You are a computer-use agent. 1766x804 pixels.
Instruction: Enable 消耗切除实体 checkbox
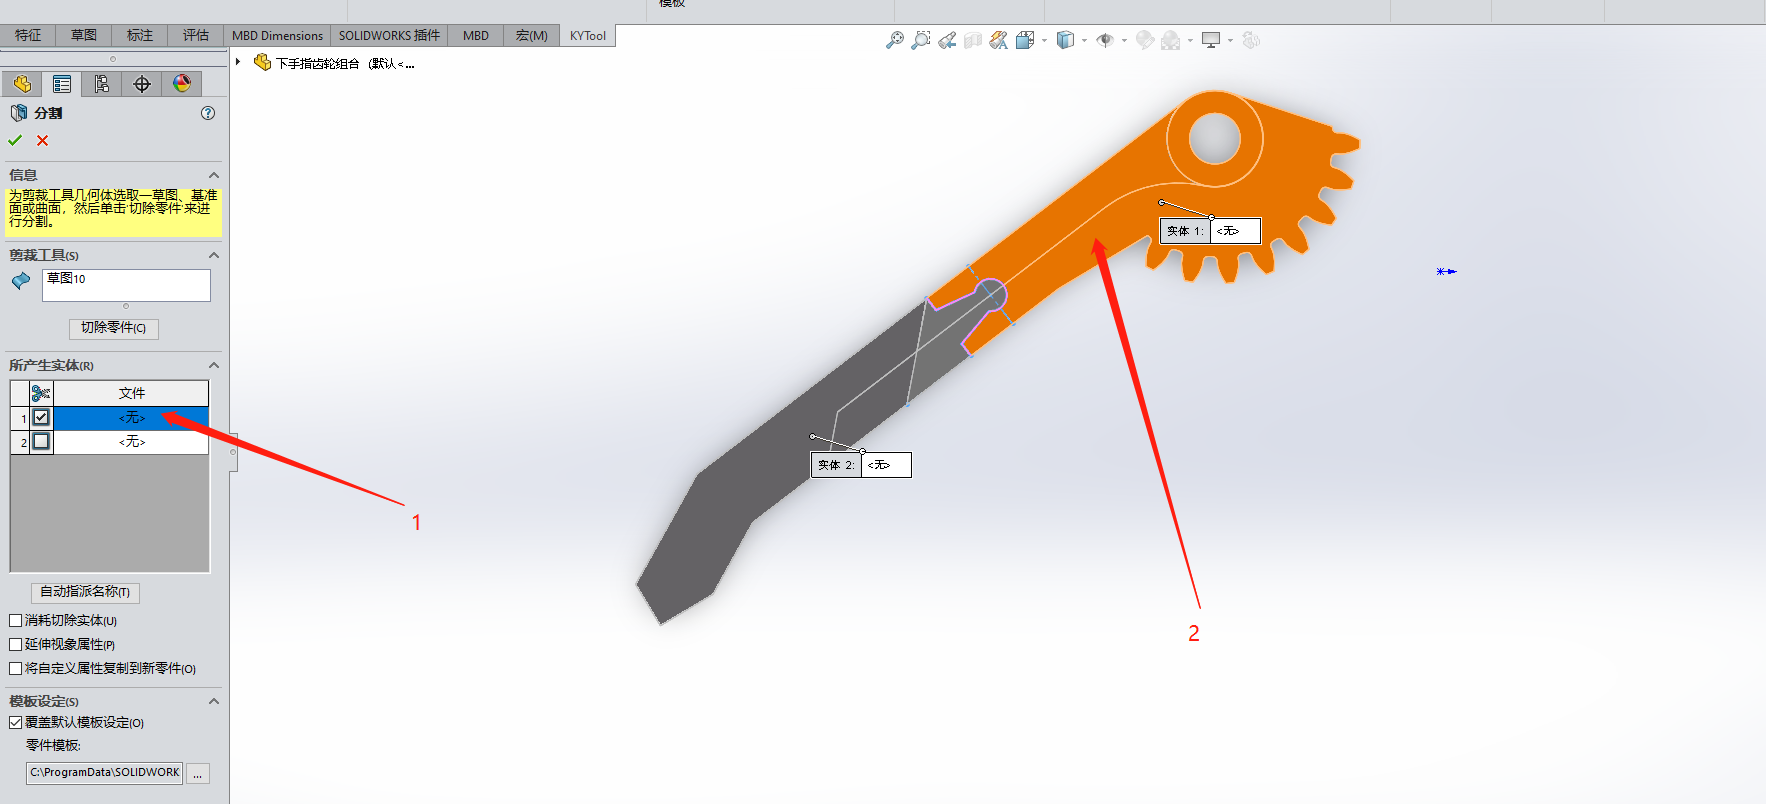coord(15,621)
